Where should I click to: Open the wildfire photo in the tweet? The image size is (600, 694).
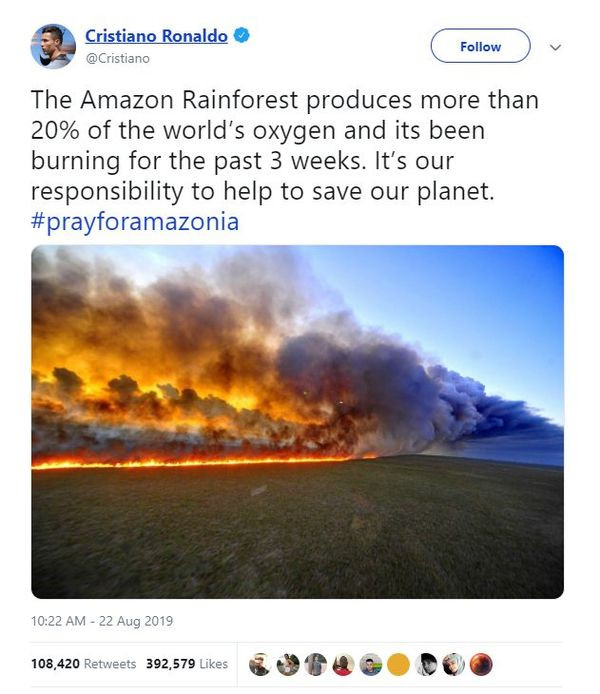click(297, 421)
